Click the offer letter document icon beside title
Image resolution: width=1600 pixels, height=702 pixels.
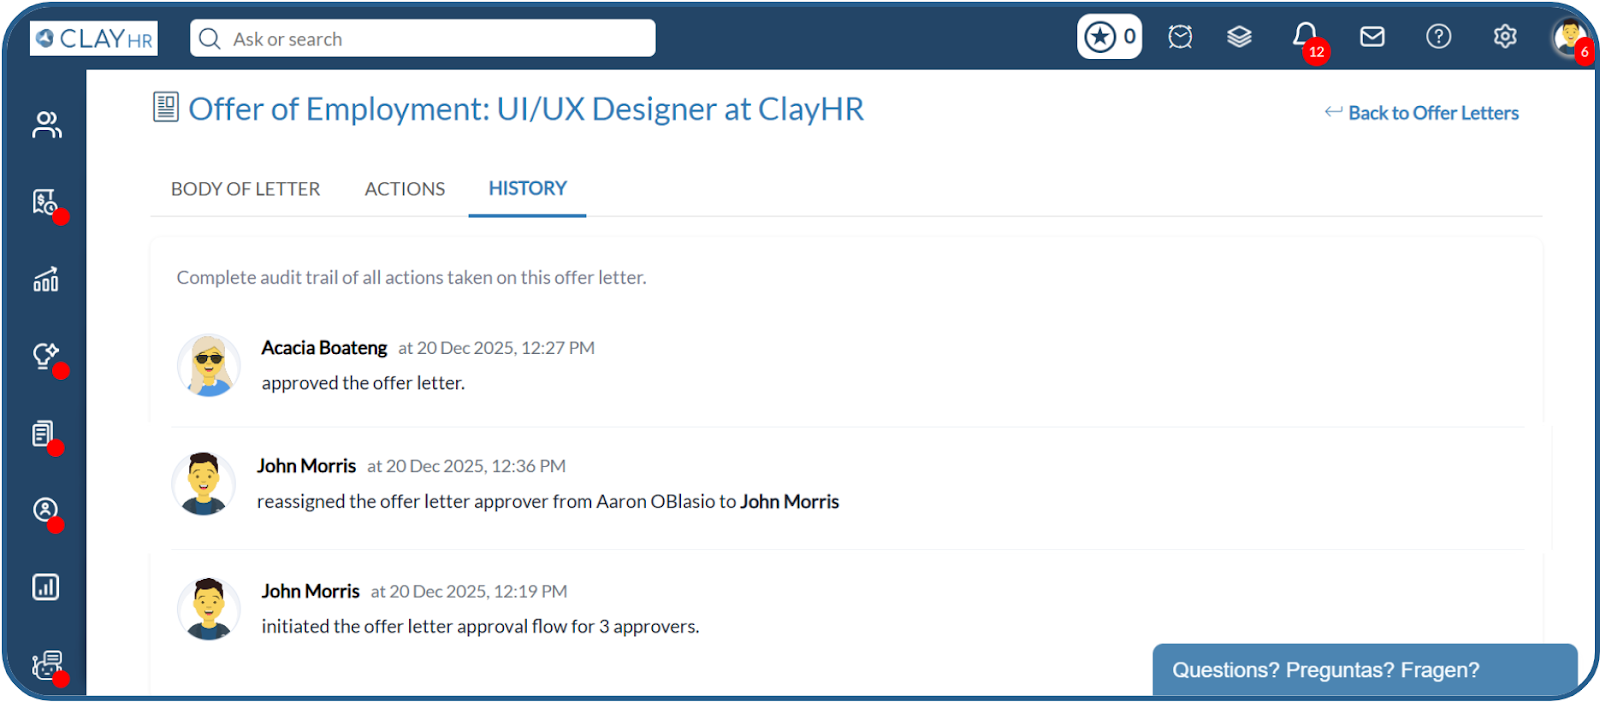(166, 107)
